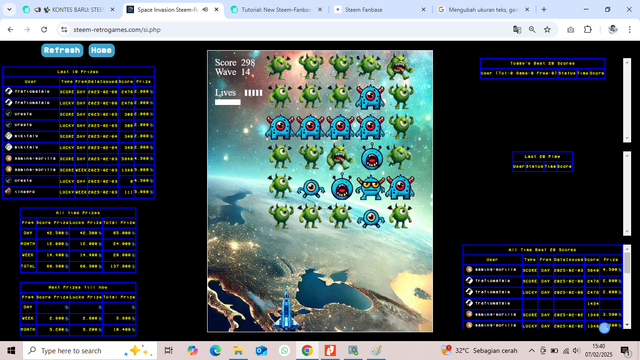Image resolution: width=640 pixels, height=360 pixels.
Task: Click the All Time Best 20 Scores heading
Action: coord(542,250)
